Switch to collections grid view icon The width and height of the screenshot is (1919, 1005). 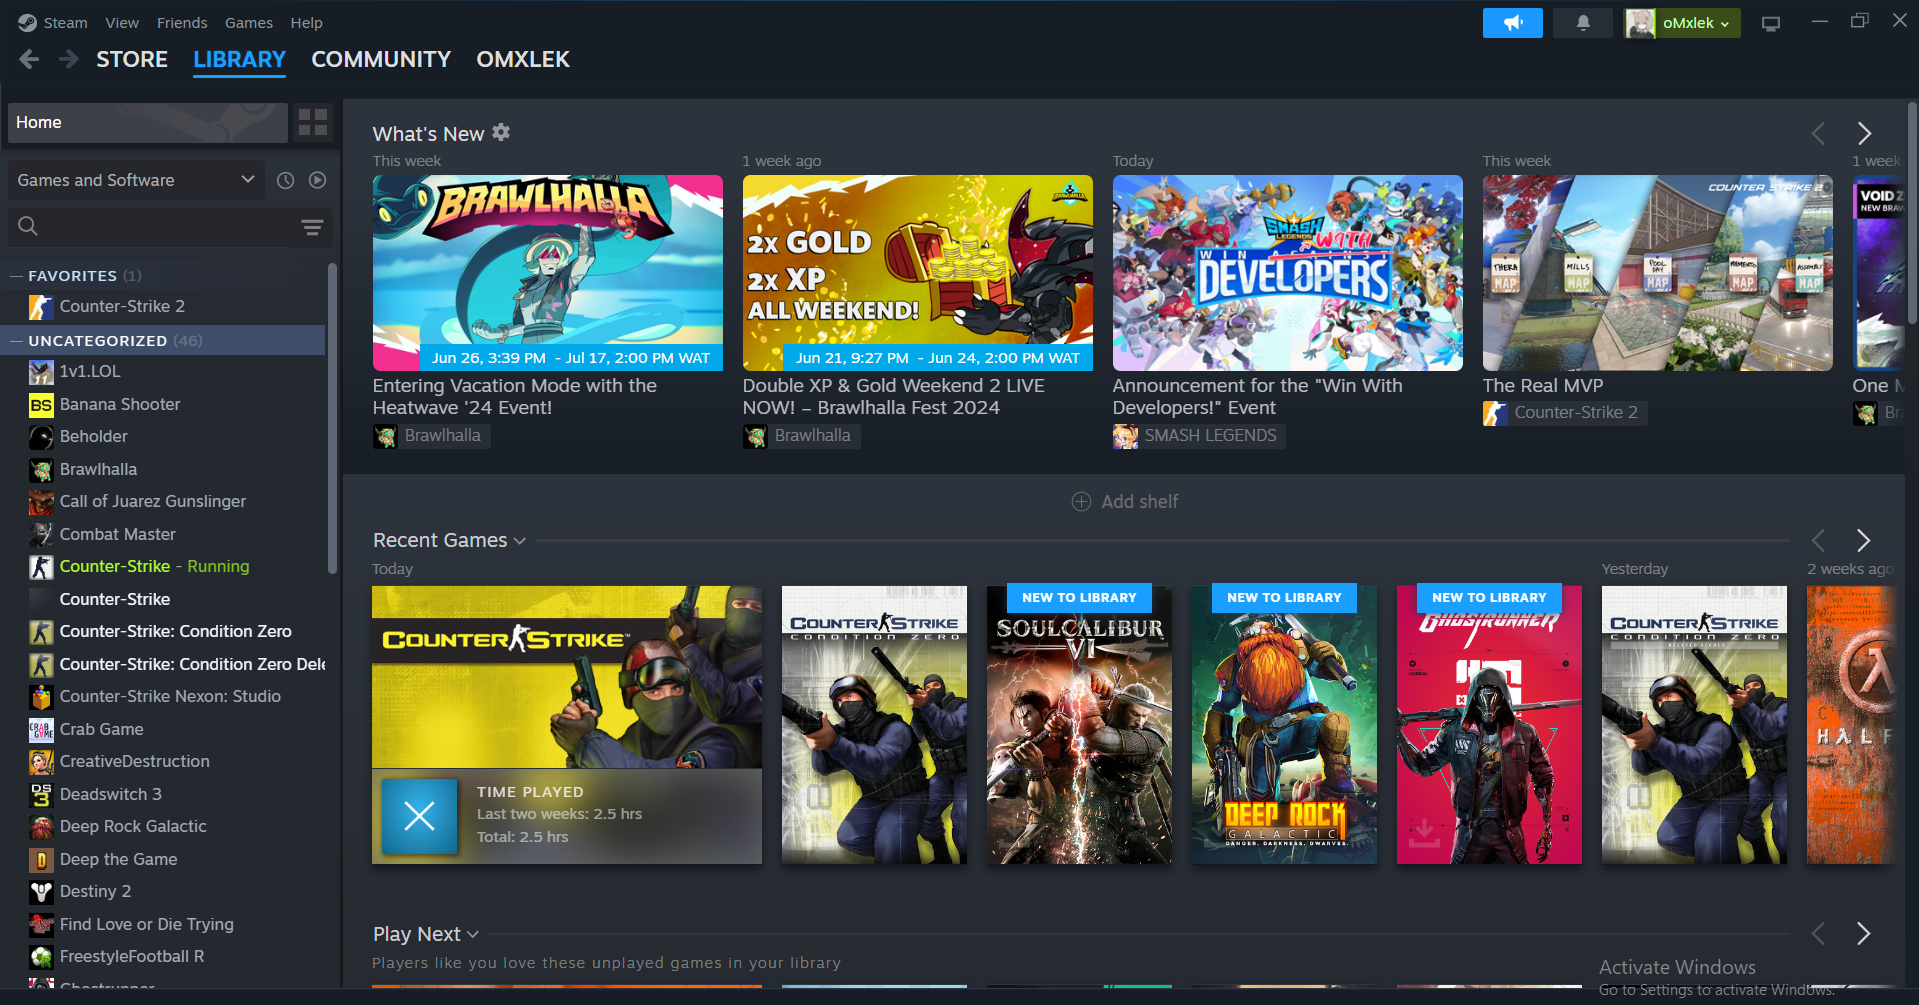(313, 122)
